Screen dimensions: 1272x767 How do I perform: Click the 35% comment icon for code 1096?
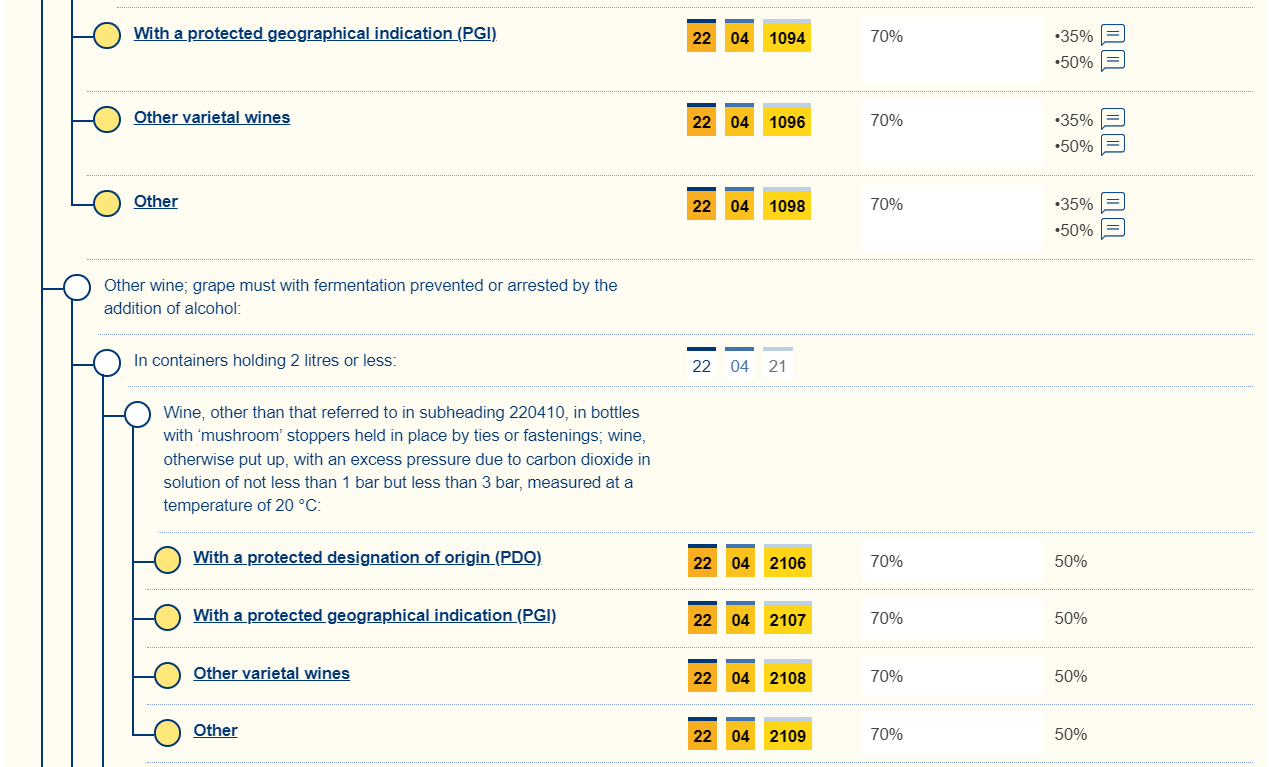[1112, 119]
